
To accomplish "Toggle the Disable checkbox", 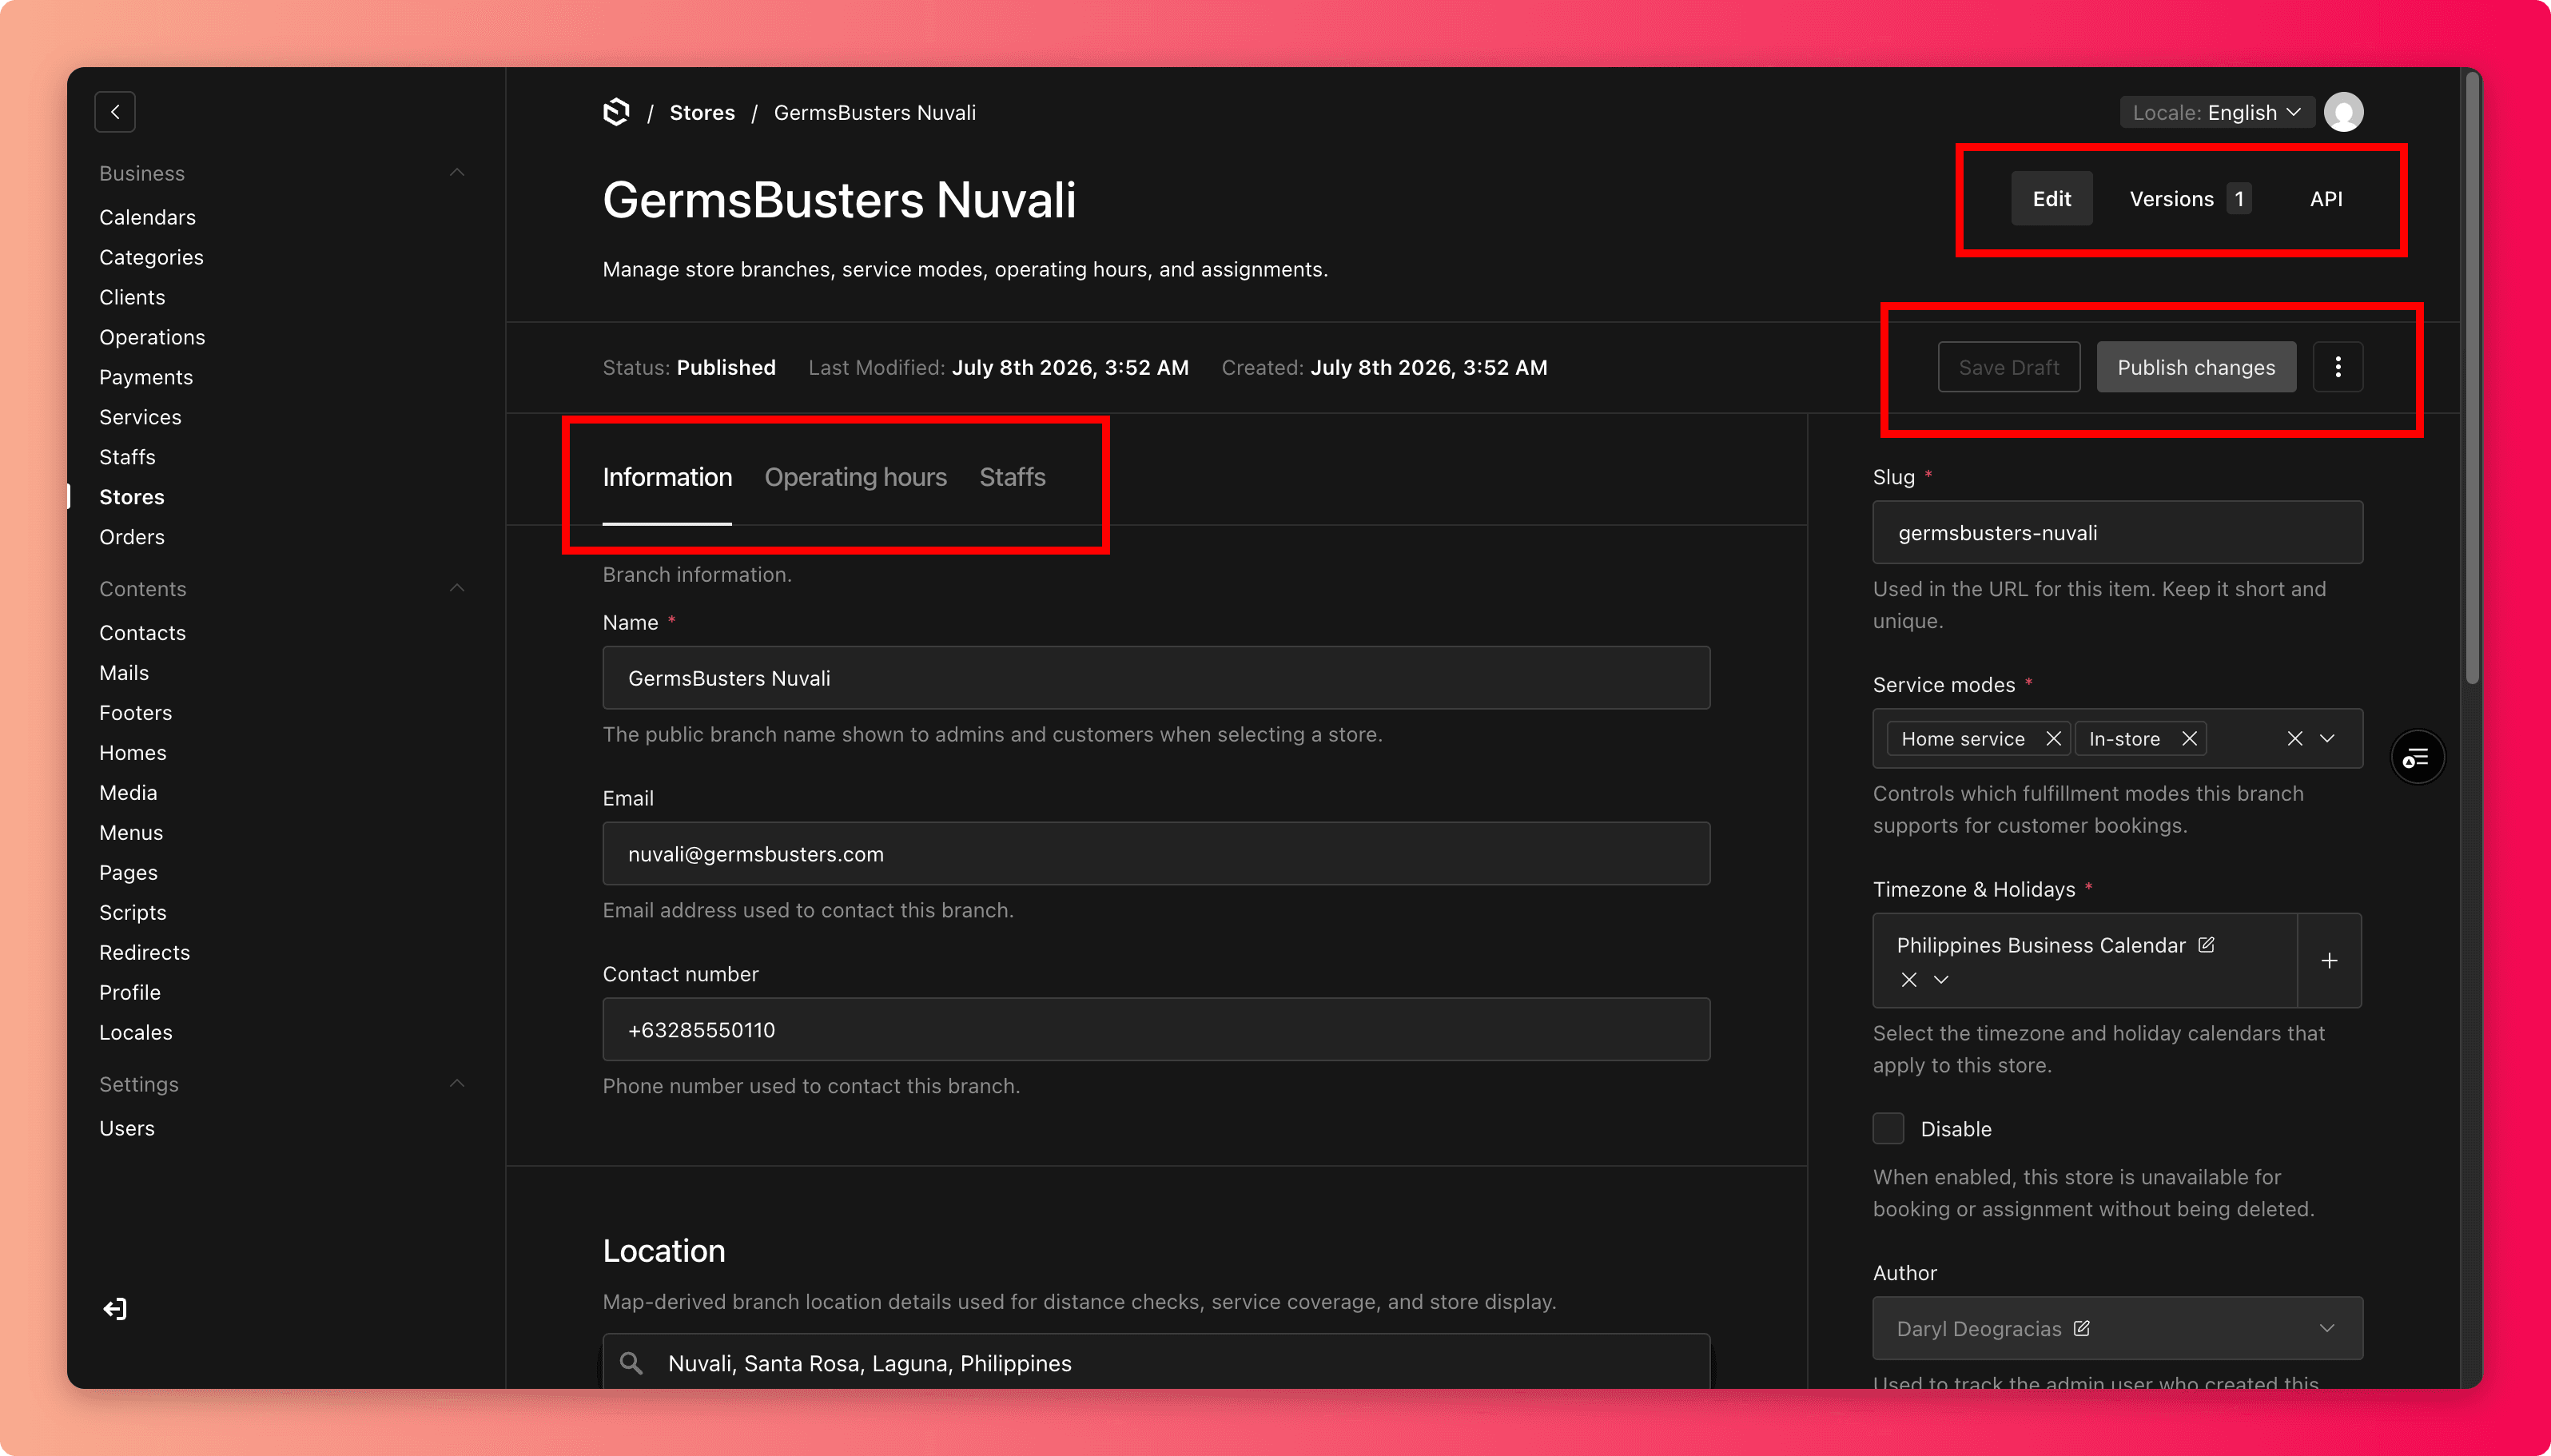I will click(1888, 1128).
